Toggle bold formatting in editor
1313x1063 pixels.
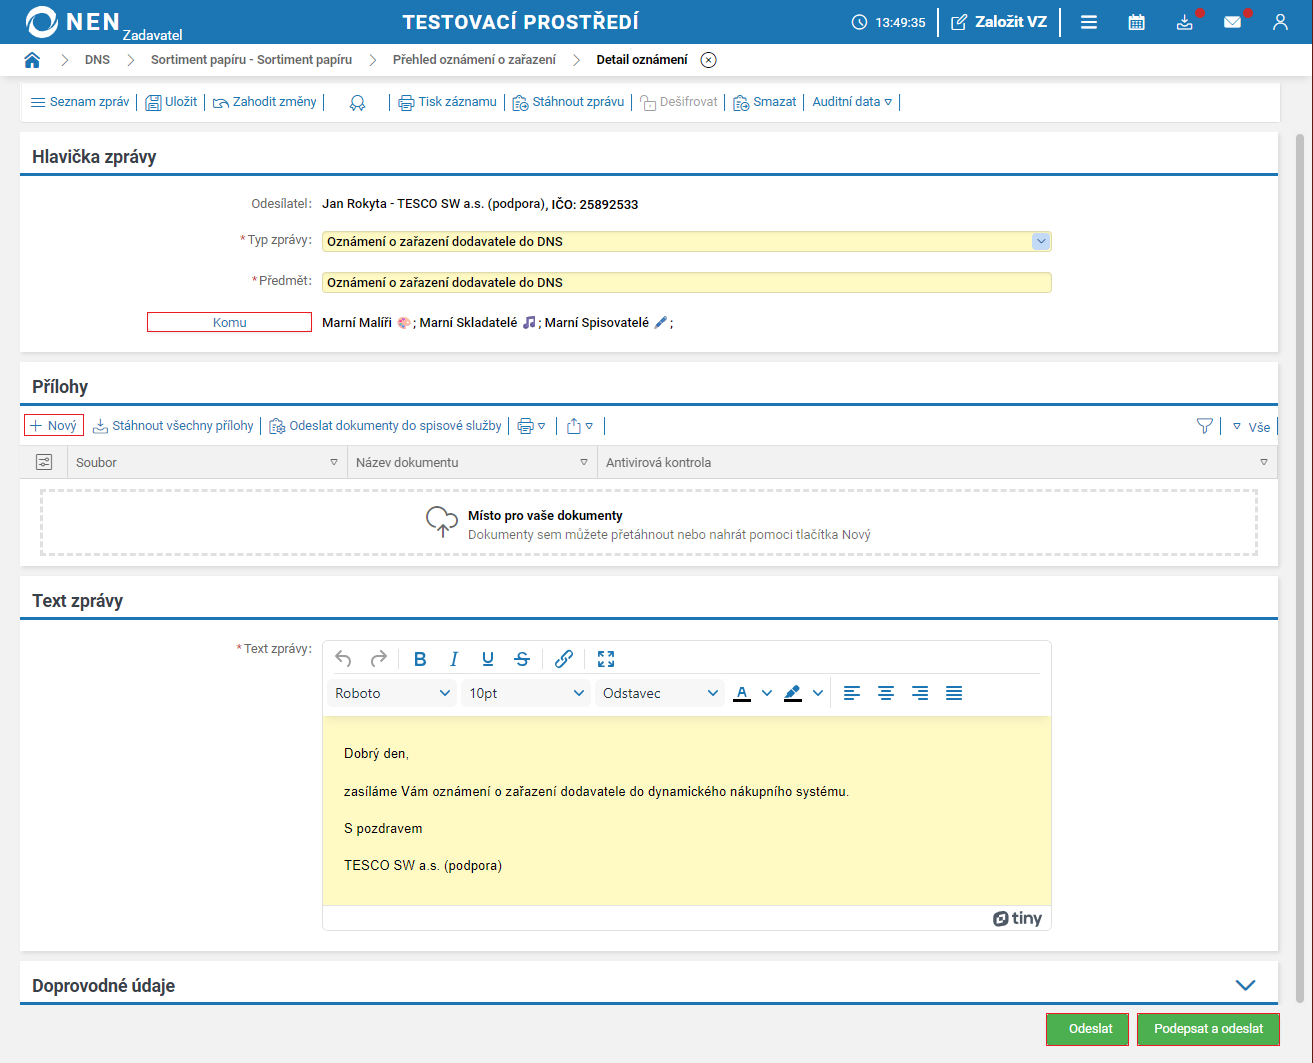point(420,659)
